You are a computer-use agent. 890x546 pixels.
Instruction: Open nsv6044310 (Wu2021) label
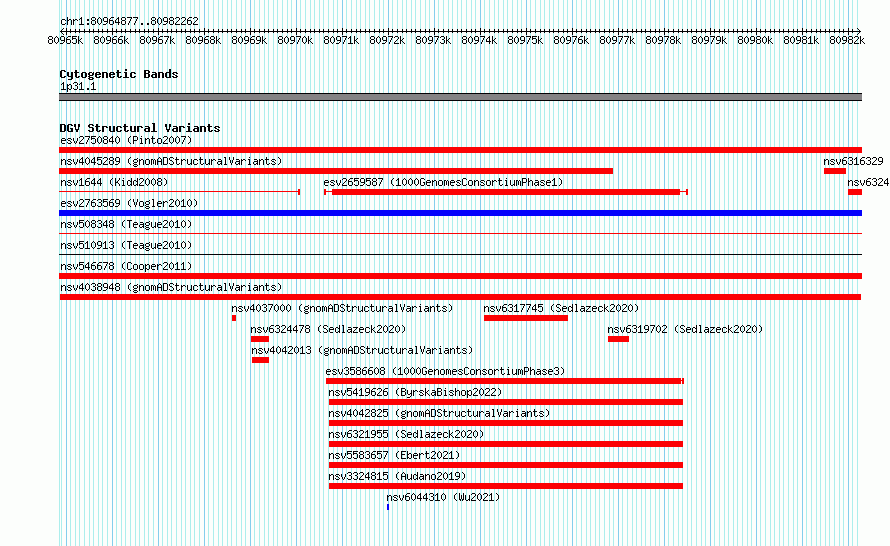(x=443, y=497)
